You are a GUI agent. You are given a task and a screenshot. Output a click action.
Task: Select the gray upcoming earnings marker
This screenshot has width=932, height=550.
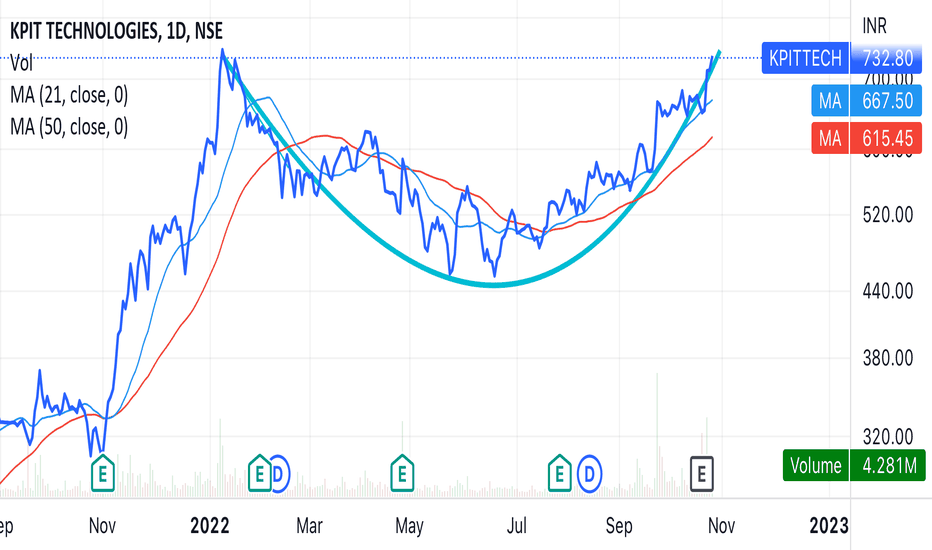click(x=701, y=474)
